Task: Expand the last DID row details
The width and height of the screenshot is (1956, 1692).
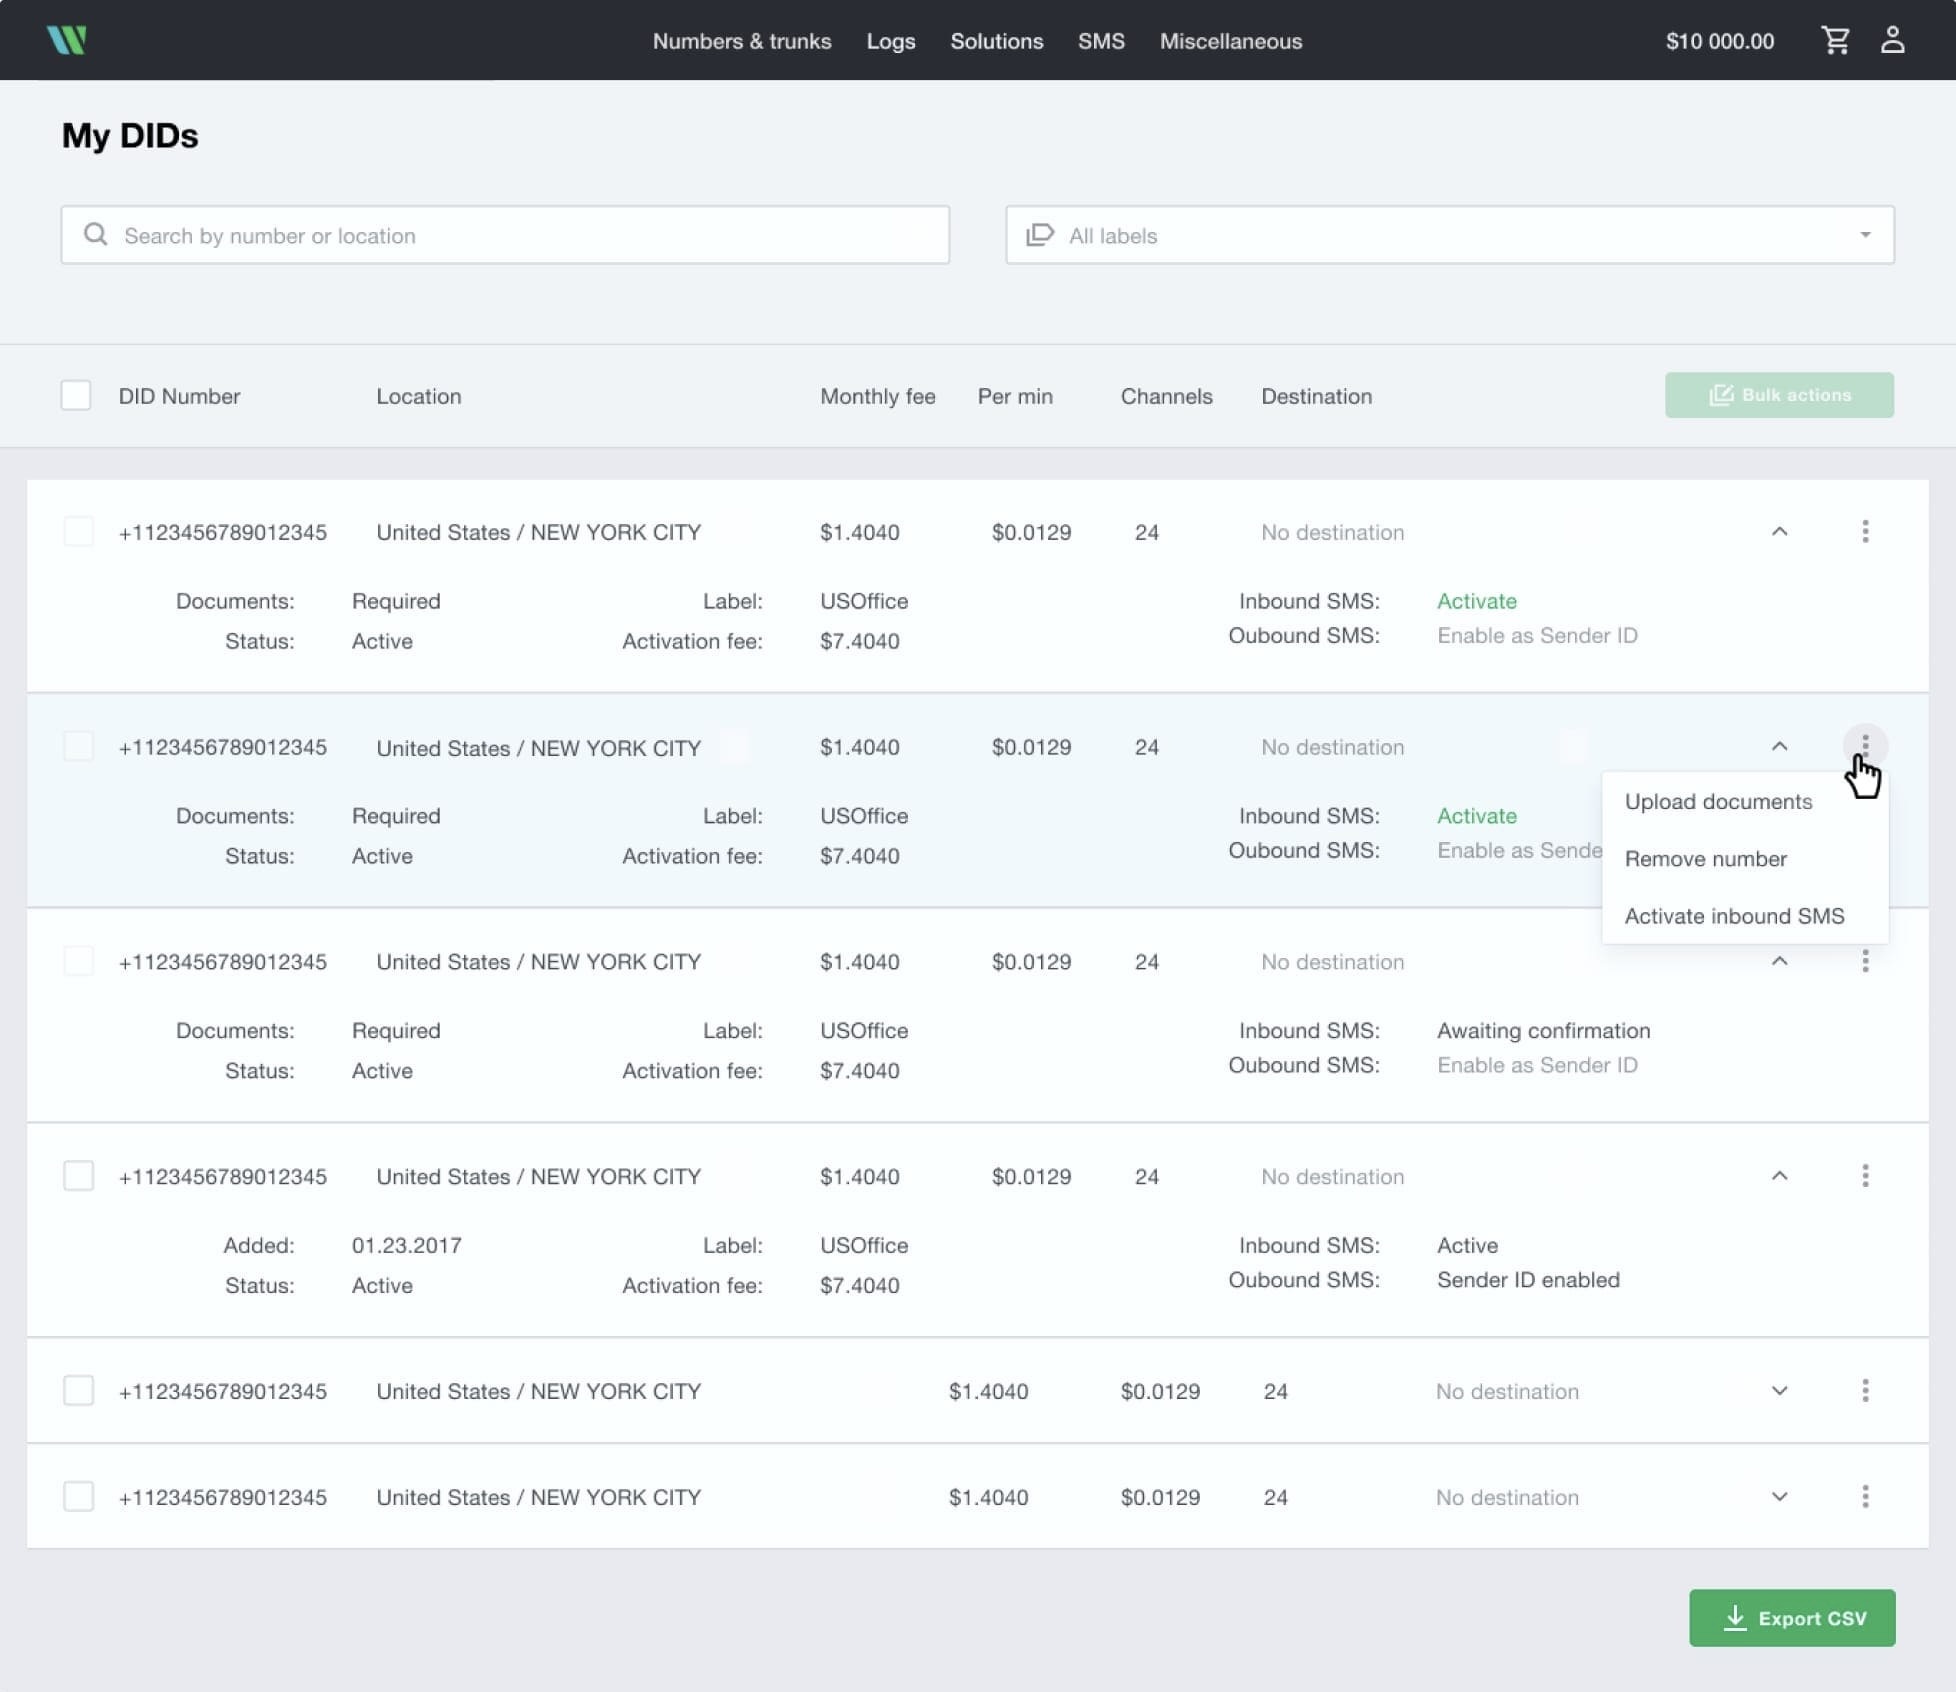Action: 1779,1497
